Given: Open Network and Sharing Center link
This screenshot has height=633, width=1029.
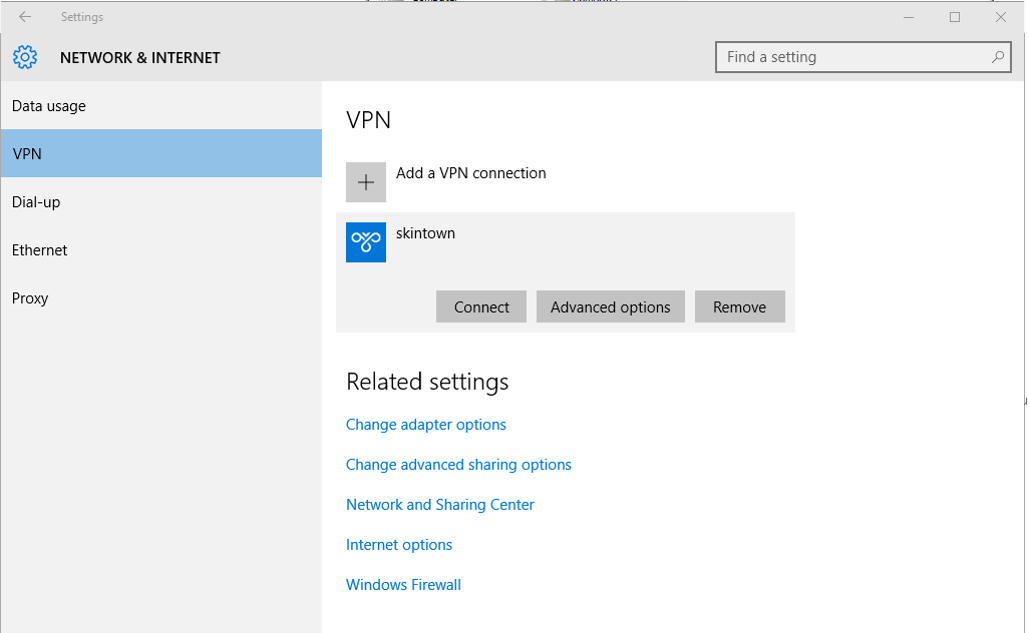Looking at the screenshot, I should click(440, 504).
